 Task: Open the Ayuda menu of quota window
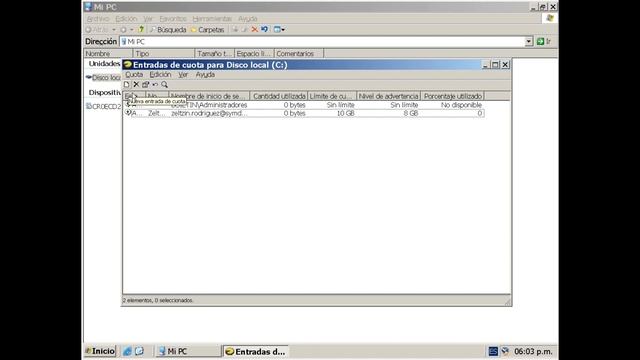coord(205,75)
